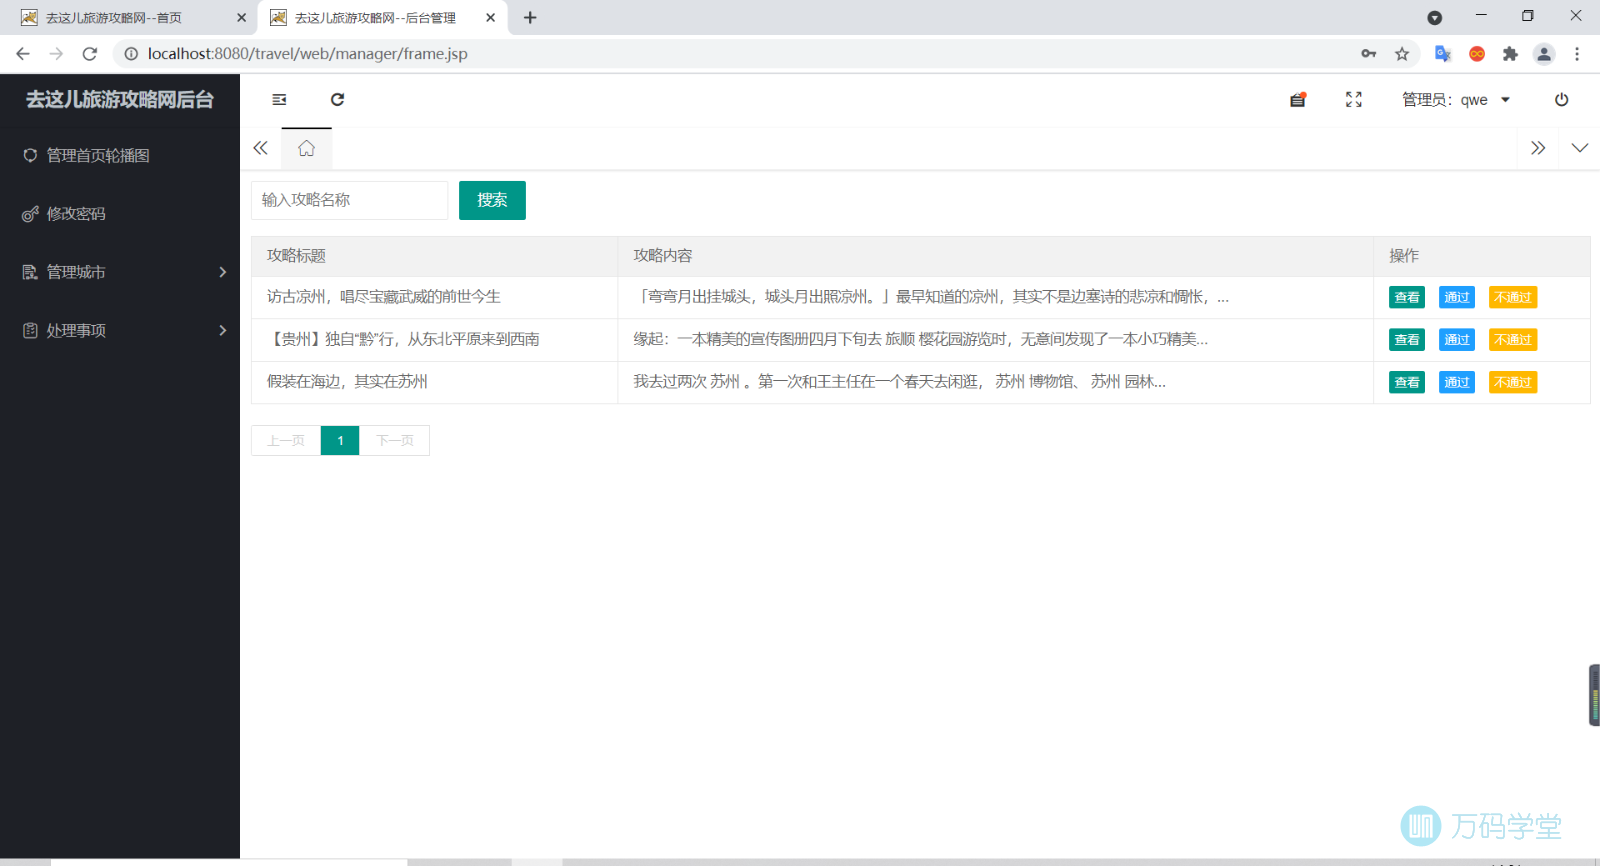1600x866 pixels.
Task: Click 通过 for 访古凉州 row
Action: click(x=1457, y=297)
